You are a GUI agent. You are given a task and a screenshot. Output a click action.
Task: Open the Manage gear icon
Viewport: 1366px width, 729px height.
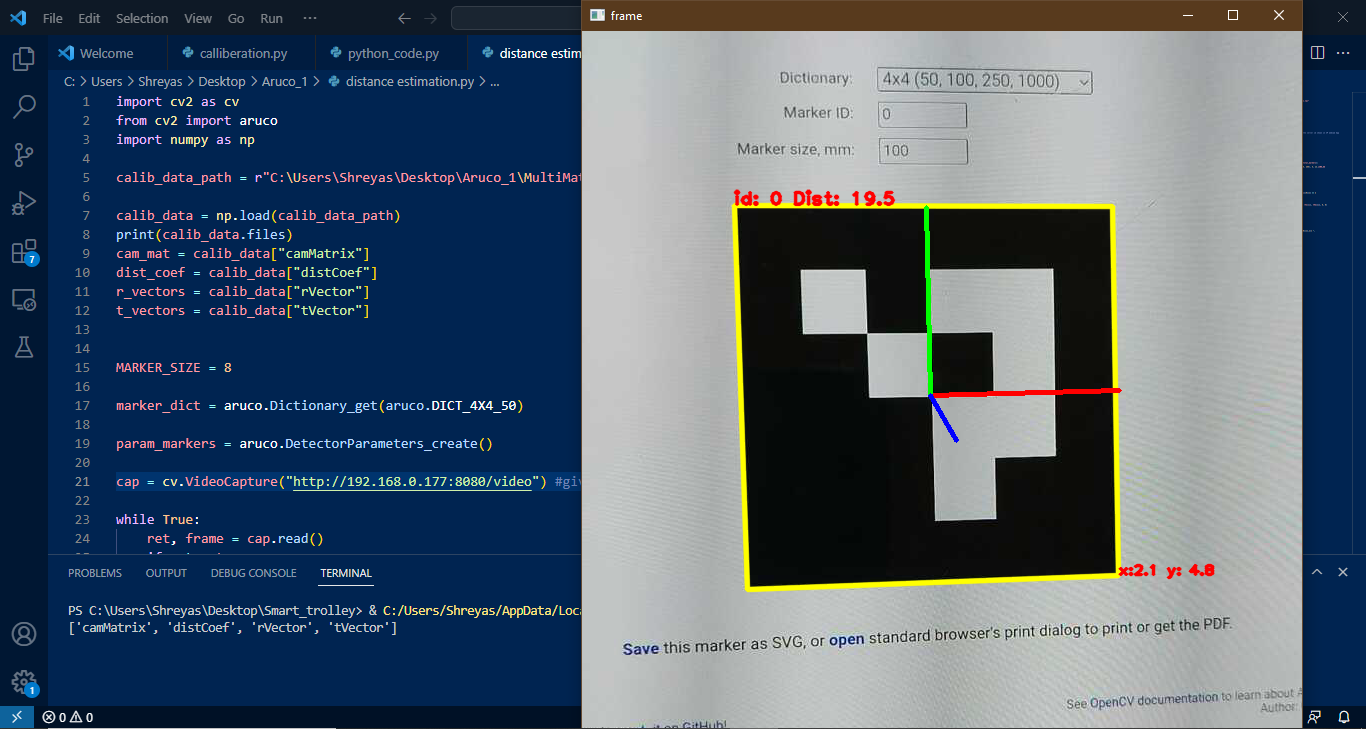[x=23, y=682]
